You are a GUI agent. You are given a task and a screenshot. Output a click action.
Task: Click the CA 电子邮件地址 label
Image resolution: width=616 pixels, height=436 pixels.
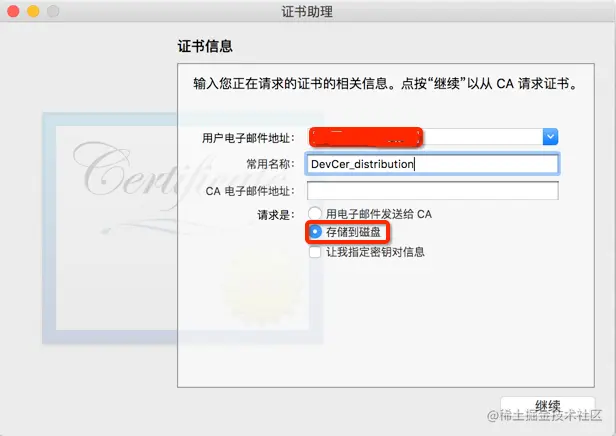(x=250, y=191)
